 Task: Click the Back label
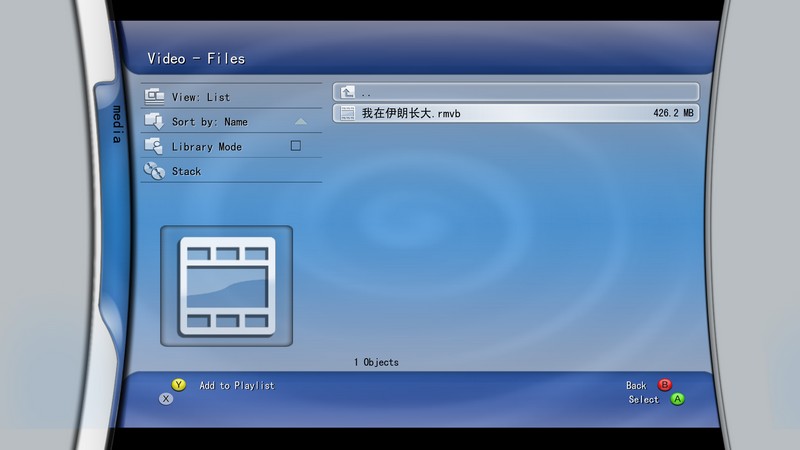pyautogui.click(x=636, y=385)
